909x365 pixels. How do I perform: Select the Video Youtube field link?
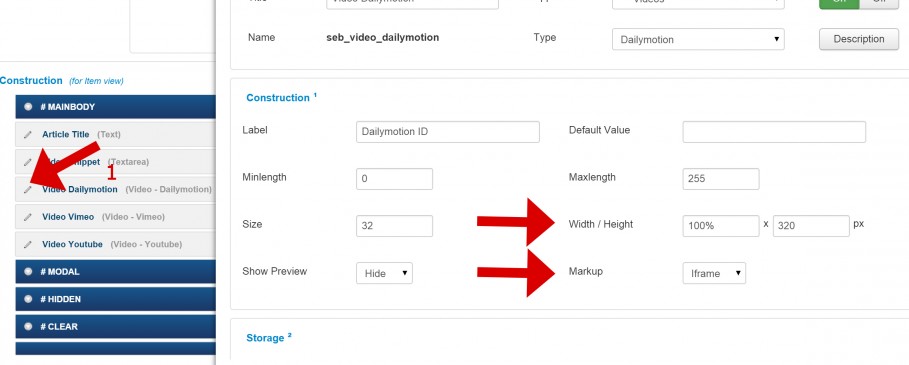point(72,244)
